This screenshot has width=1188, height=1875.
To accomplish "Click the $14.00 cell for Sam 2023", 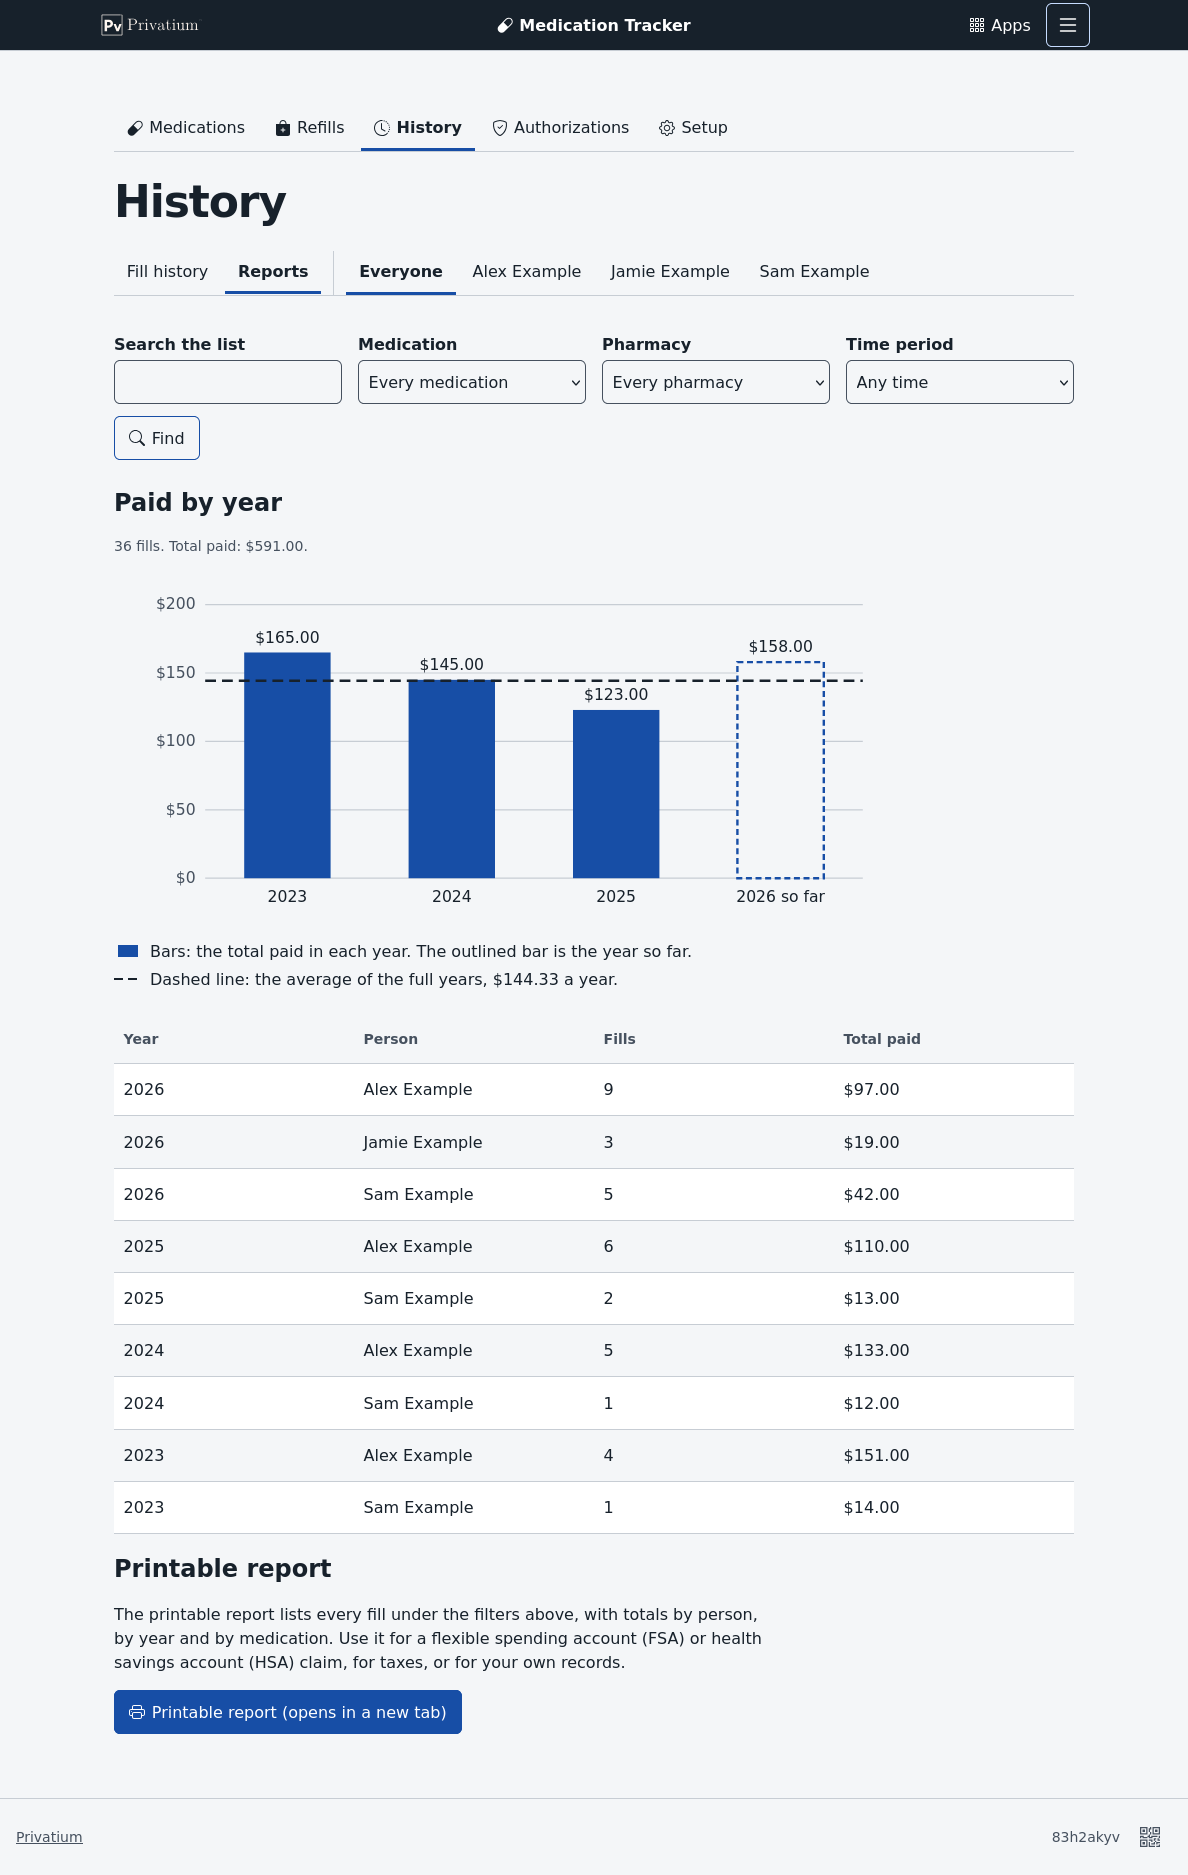I will (x=872, y=1507).
